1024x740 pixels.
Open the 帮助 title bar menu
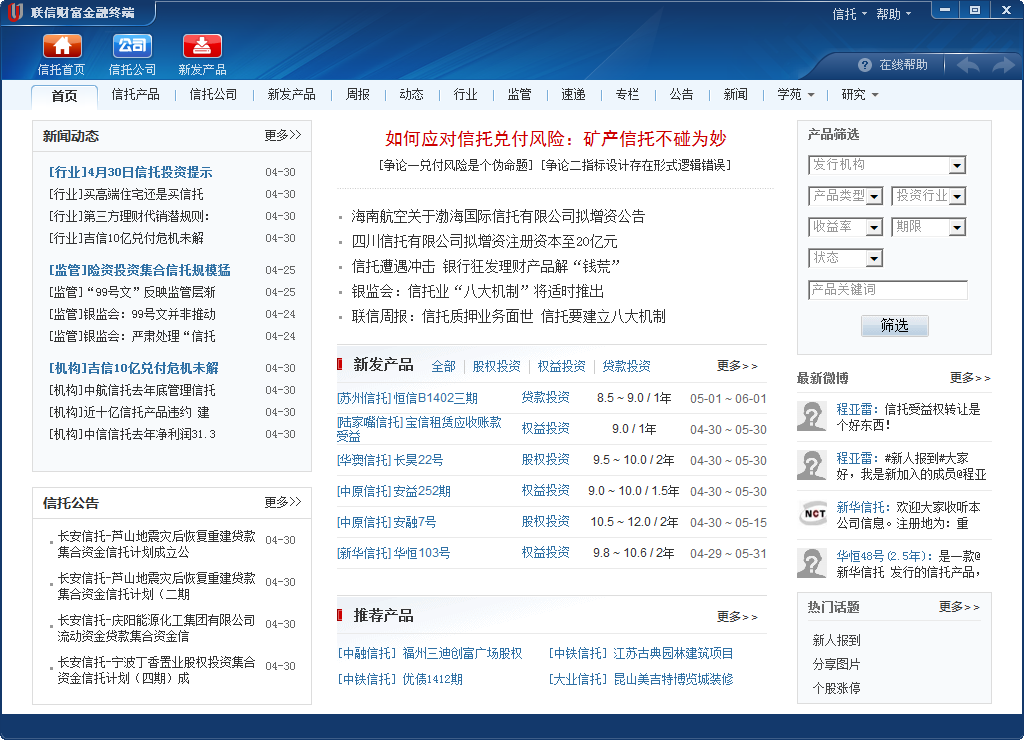tap(893, 14)
